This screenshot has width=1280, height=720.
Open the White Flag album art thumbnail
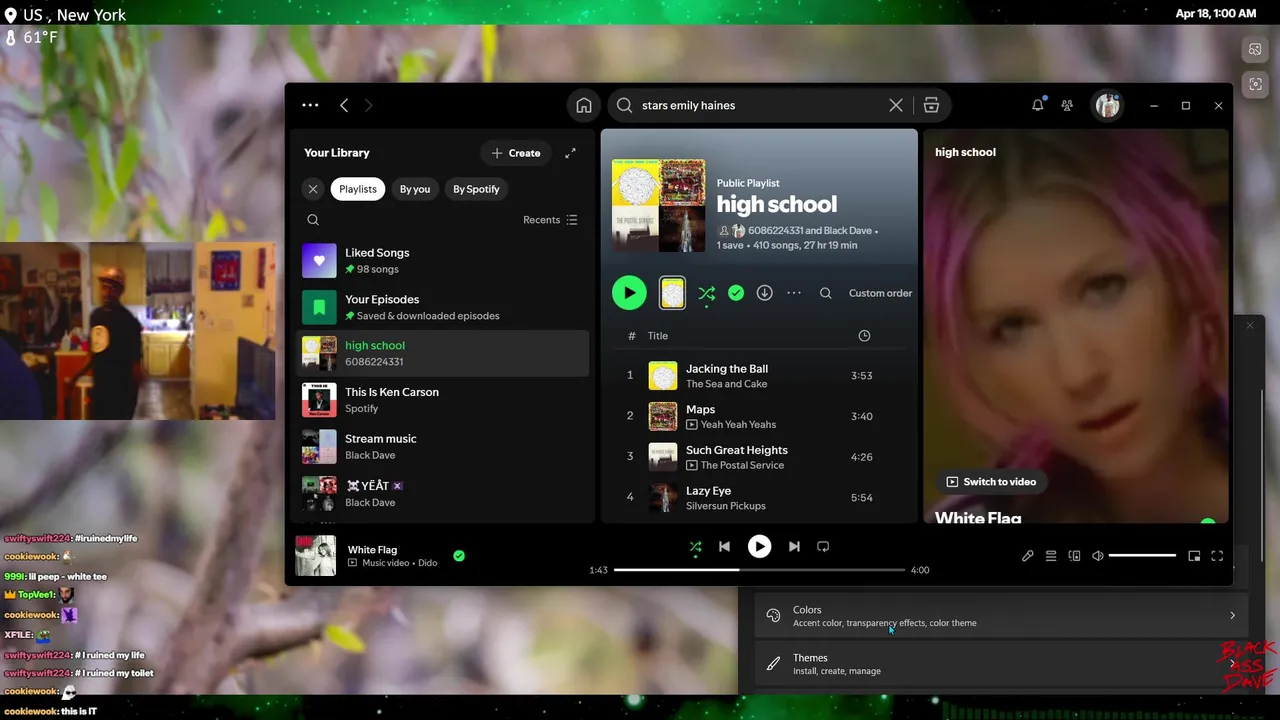coord(316,556)
